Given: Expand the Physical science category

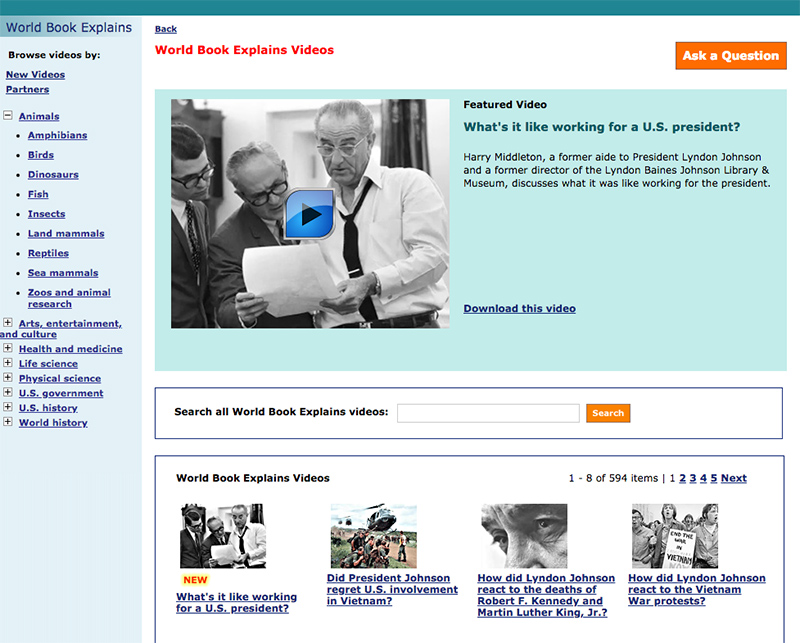Looking at the screenshot, I should tap(8, 378).
